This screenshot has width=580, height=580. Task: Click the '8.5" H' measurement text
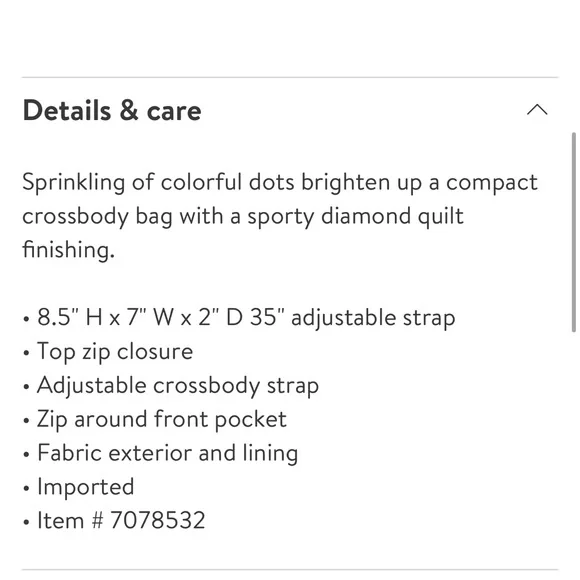[x=70, y=317]
